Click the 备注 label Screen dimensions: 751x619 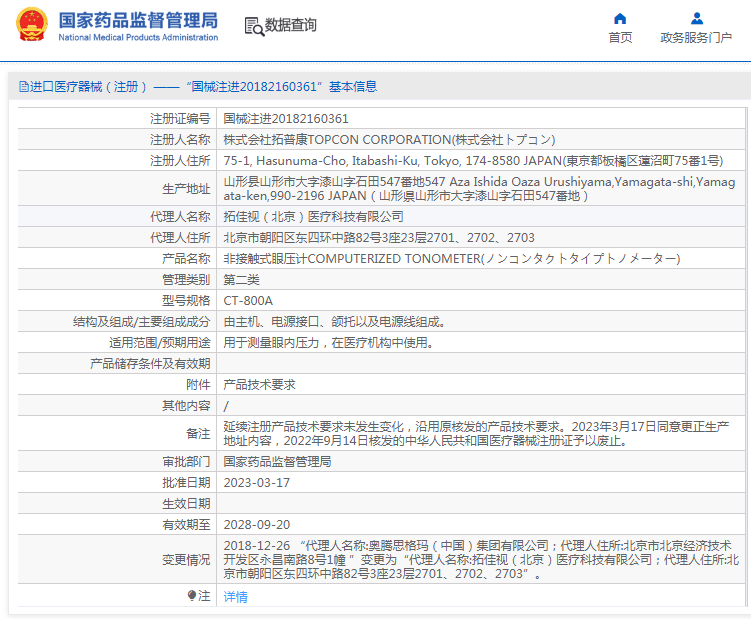coord(198,434)
